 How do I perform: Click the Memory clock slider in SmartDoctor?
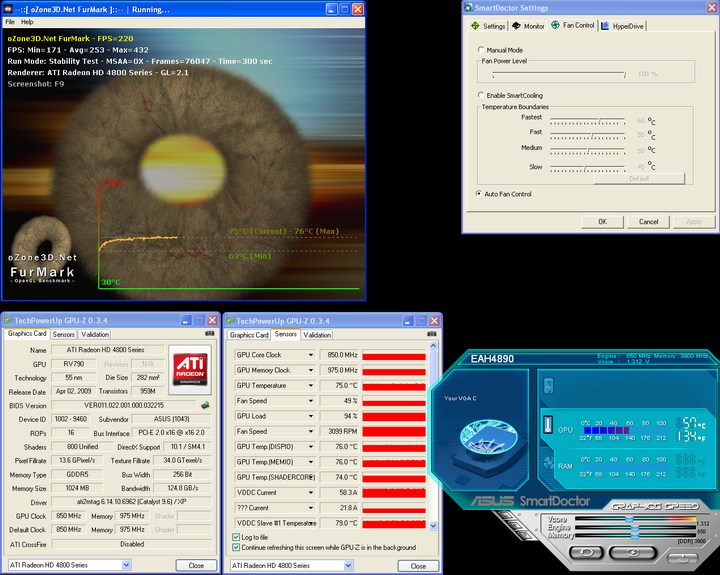634,536
